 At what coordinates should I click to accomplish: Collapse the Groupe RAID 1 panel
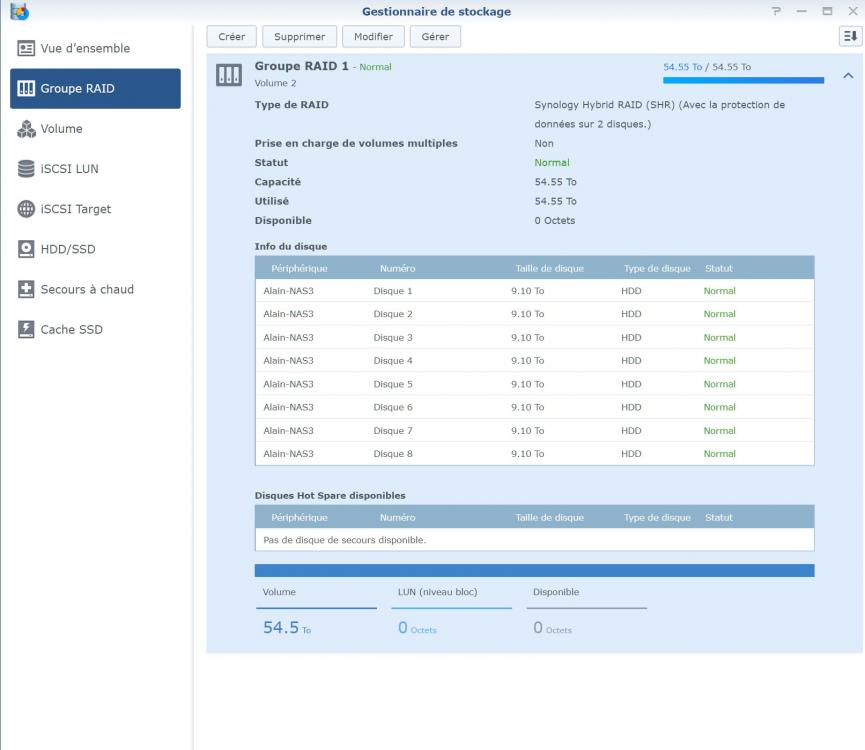pos(848,75)
